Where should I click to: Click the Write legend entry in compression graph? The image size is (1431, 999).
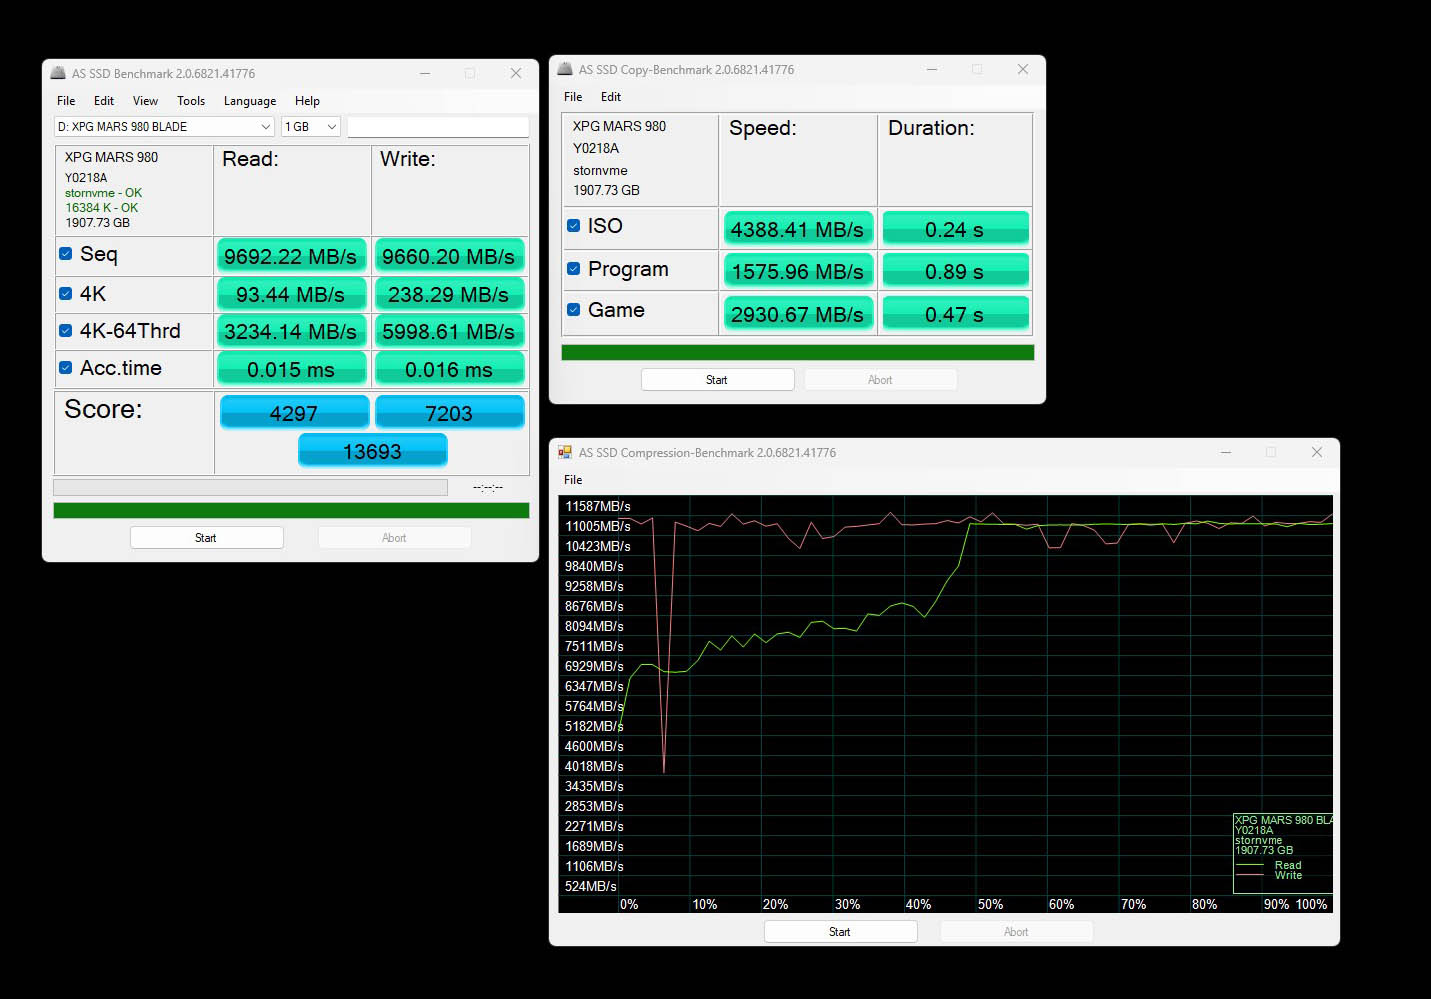coord(1288,875)
